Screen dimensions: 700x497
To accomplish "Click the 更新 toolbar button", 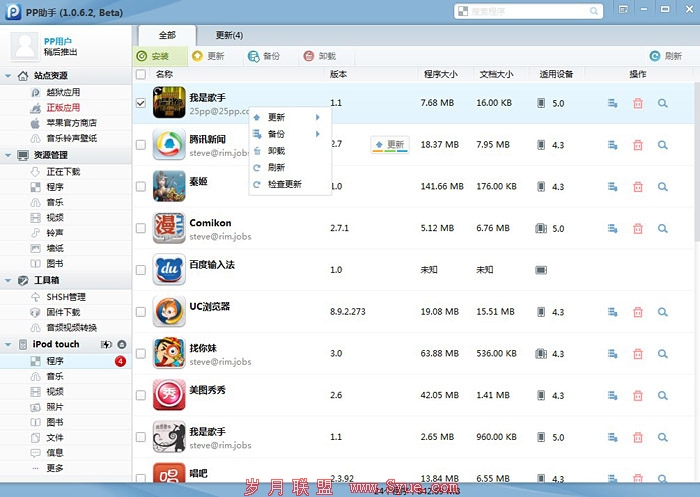I will (x=208, y=56).
